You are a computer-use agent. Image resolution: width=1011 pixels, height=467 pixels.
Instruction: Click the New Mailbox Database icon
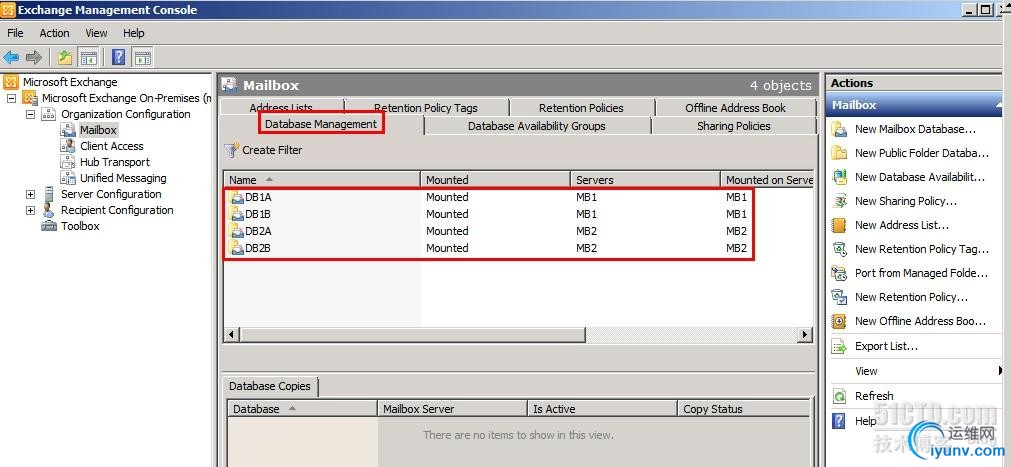pos(839,129)
